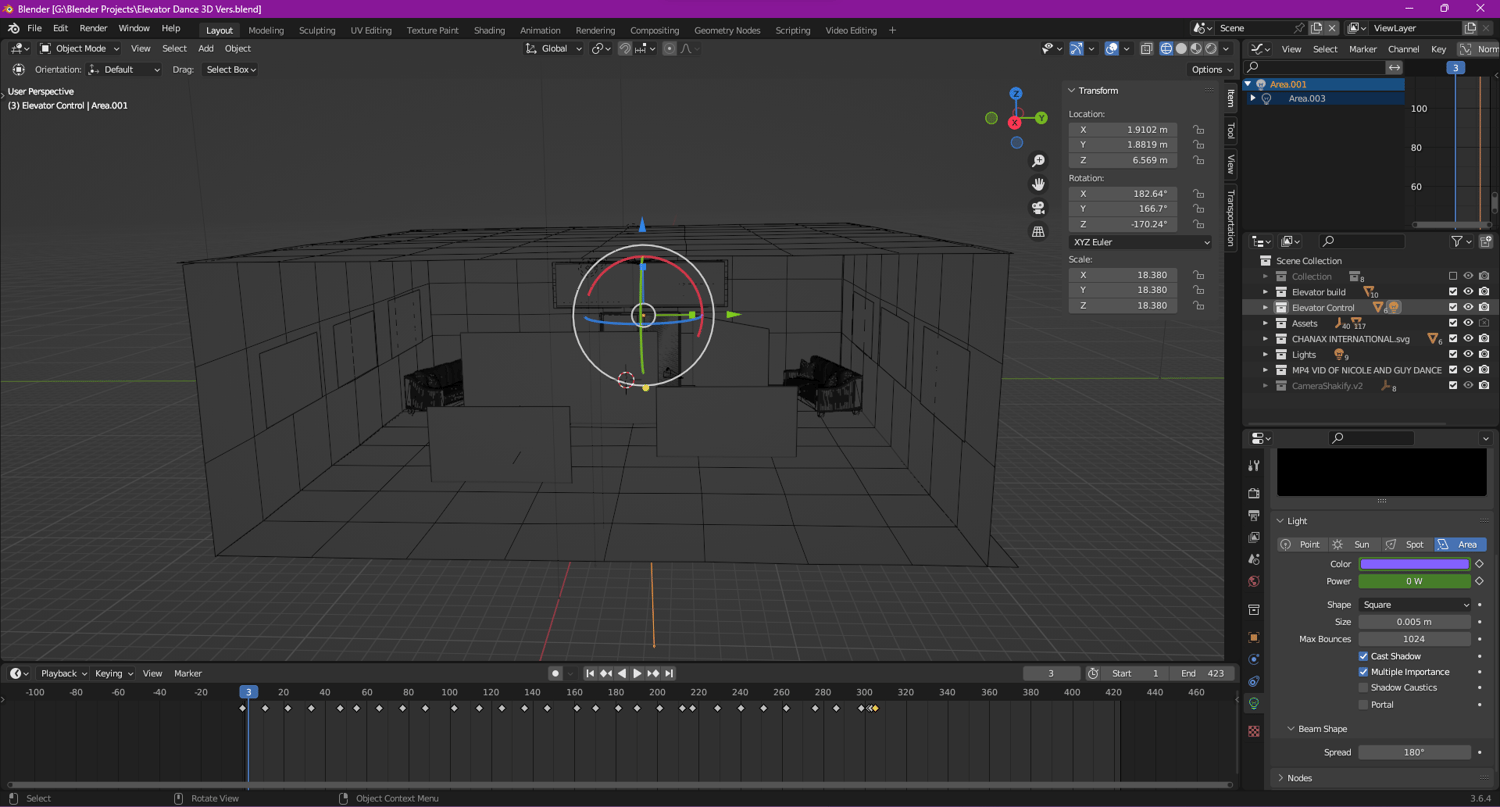
Task: Enable the Portal checkbox
Action: [1363, 704]
